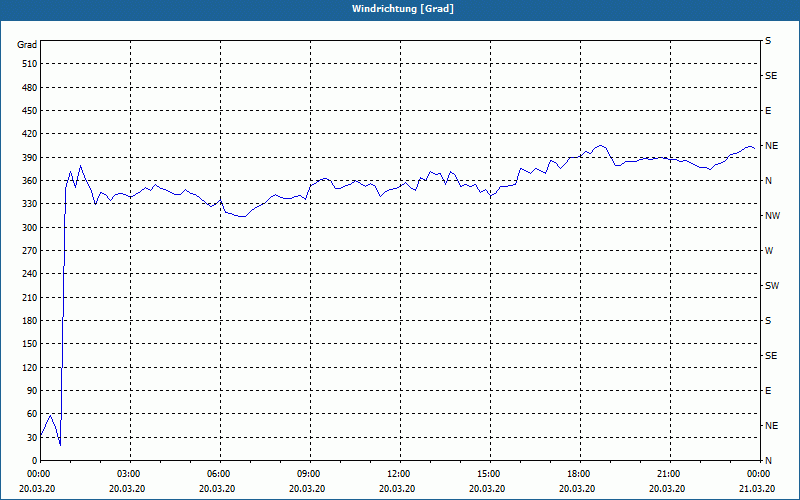Viewport: 800px width, 500px height.
Task: Select the 18:00 time label
Action: [580, 474]
